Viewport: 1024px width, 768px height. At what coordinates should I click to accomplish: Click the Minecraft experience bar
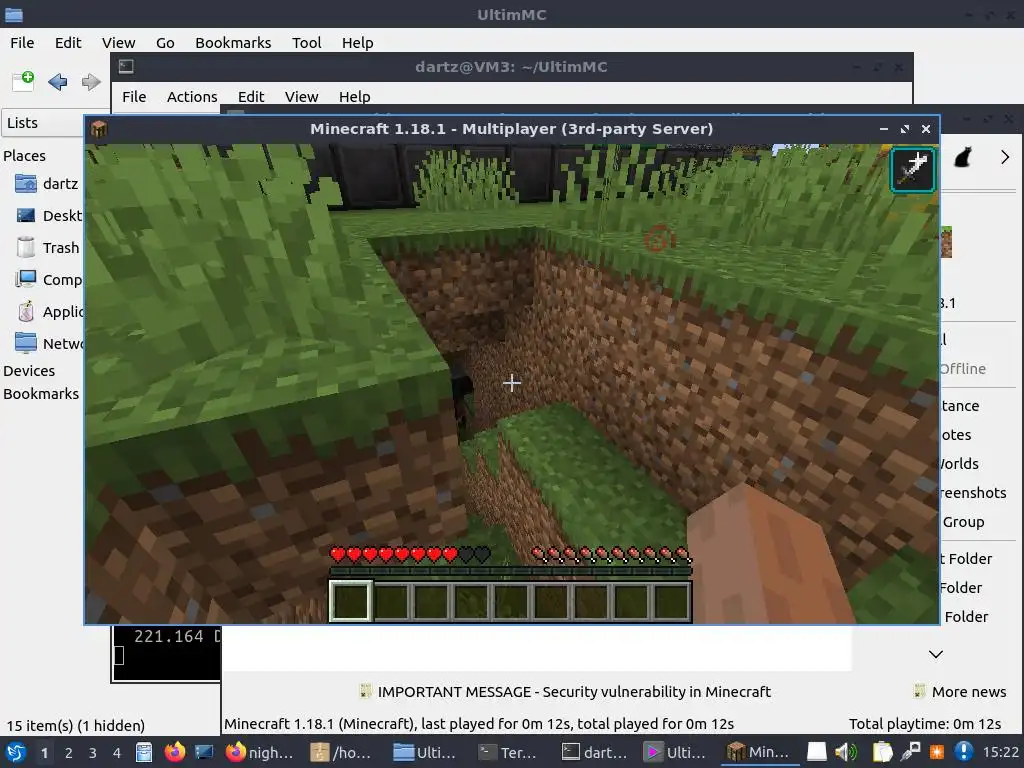[x=510, y=571]
